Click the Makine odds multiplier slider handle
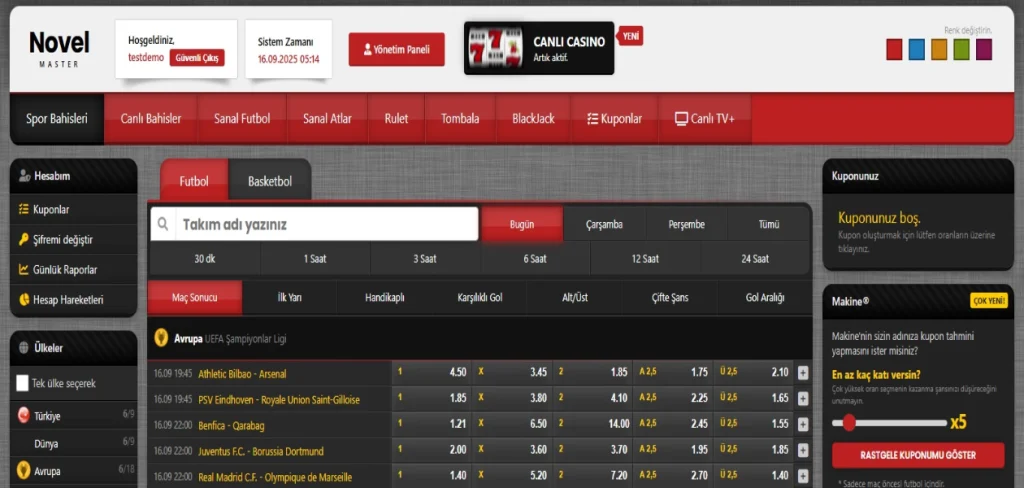This screenshot has width=1024, height=488. pyautogui.click(x=848, y=423)
